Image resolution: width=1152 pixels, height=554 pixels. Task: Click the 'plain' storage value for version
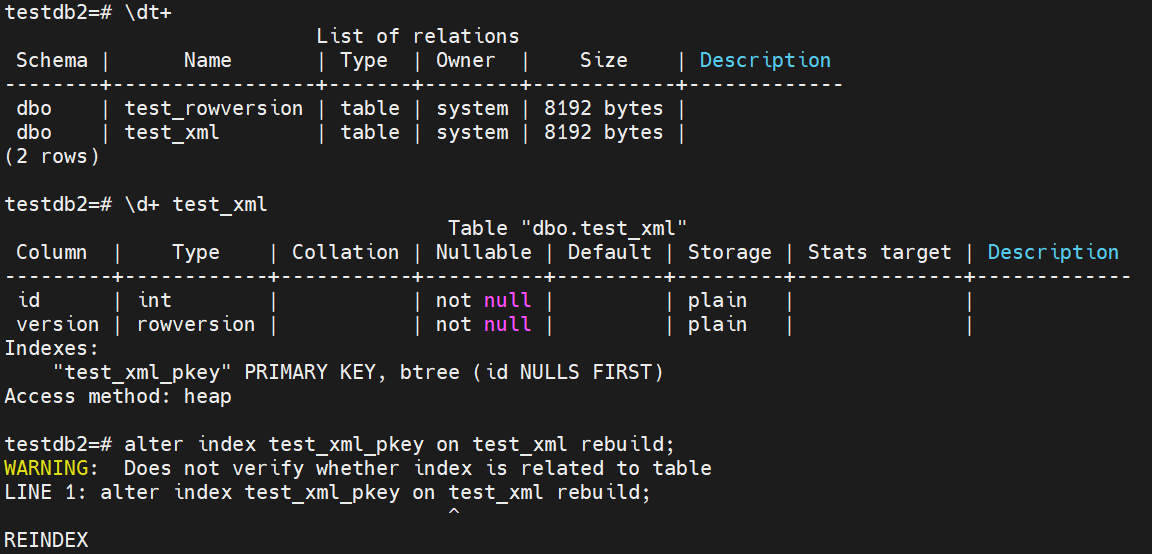click(x=717, y=325)
